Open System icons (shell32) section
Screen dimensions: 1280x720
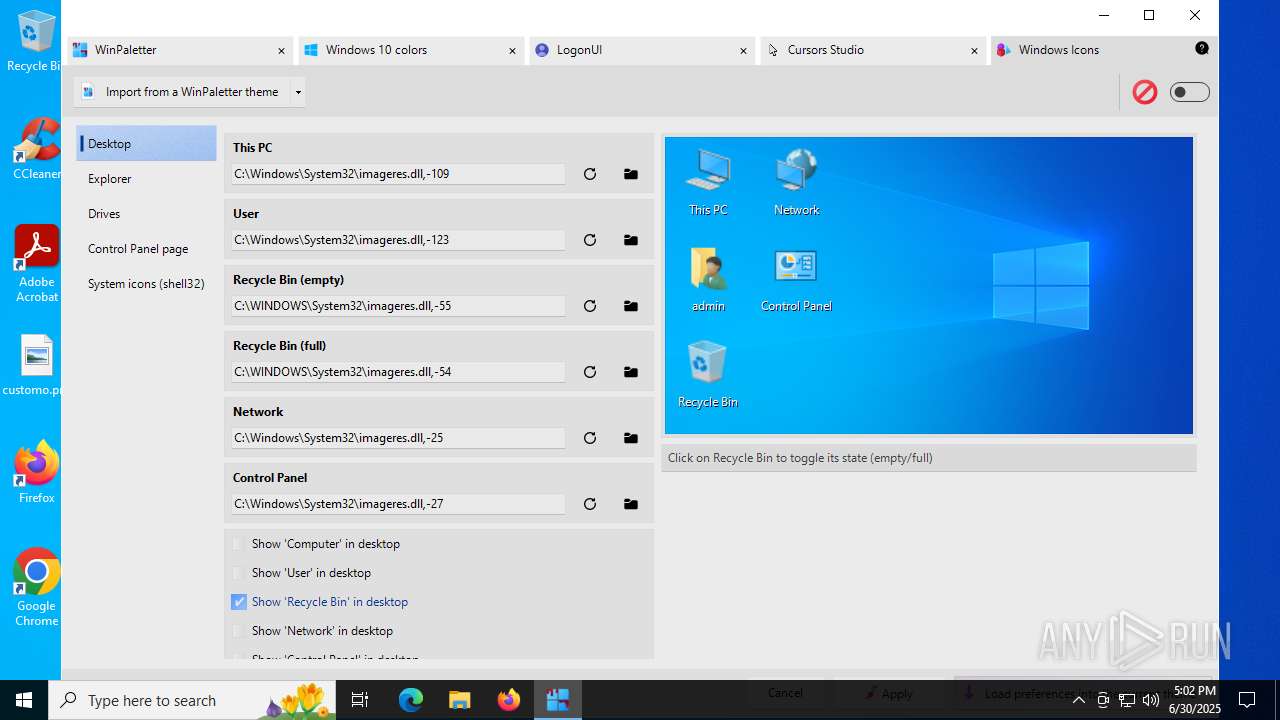pos(146,284)
